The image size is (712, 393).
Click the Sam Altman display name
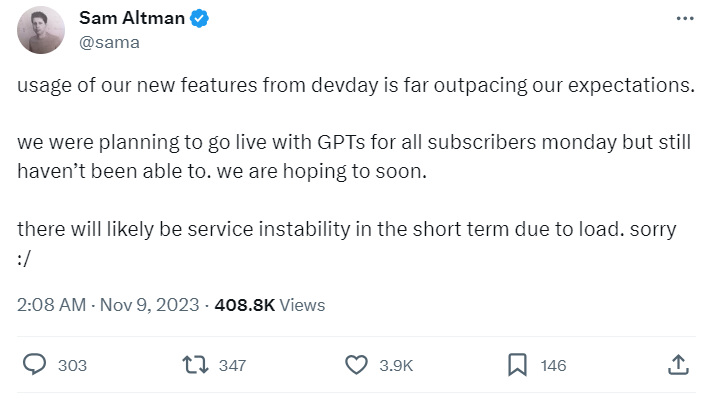132,18
